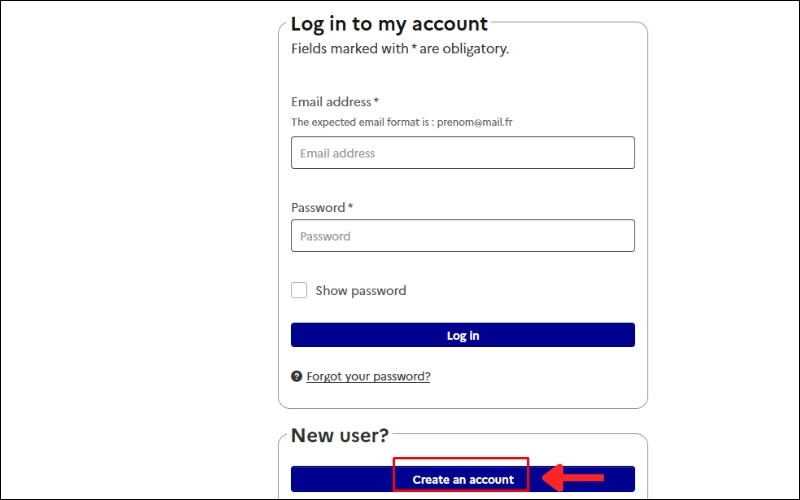The width and height of the screenshot is (800, 500).
Task: Click the asterisk beside Email address label
Action: (376, 101)
